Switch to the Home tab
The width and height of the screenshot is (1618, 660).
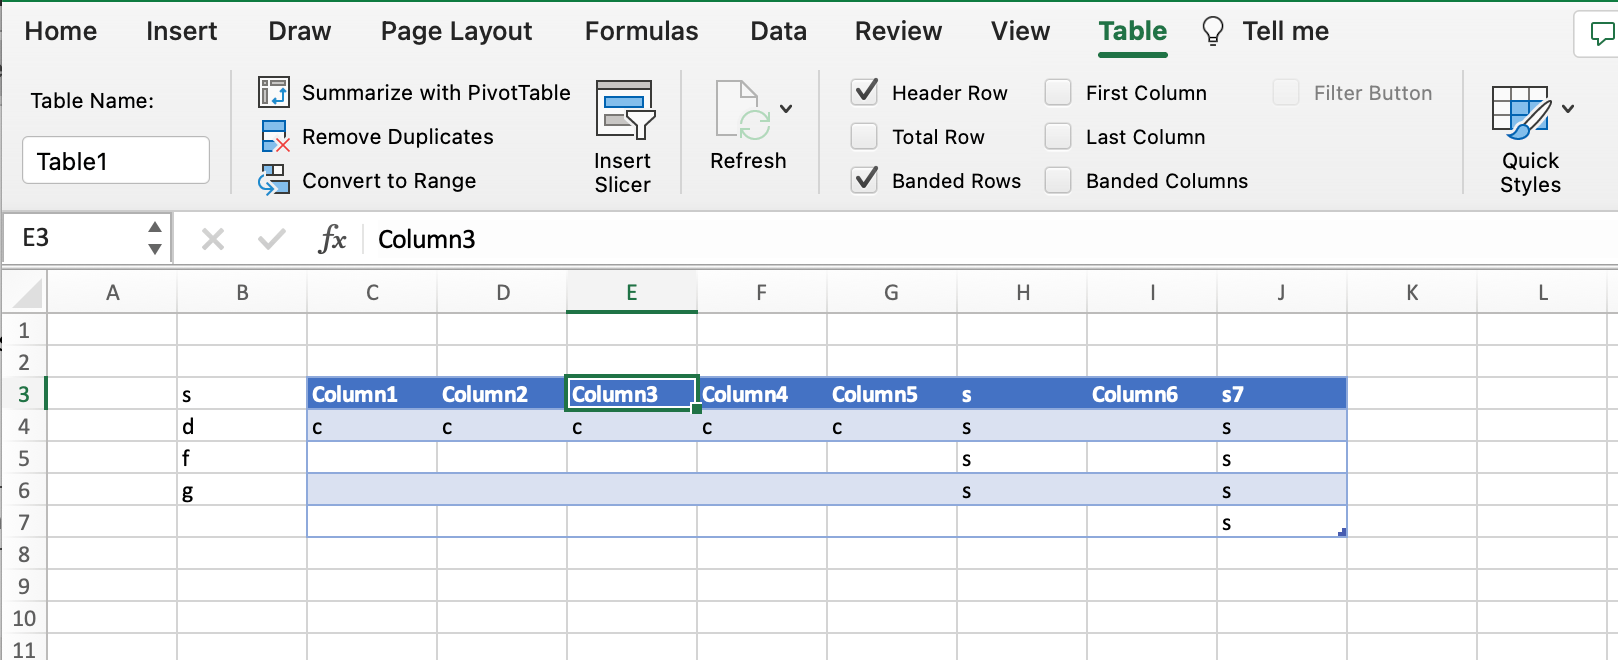click(x=61, y=31)
